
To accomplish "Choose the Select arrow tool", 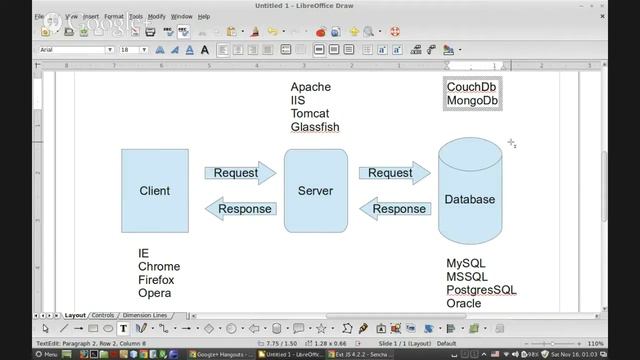I will [45, 329].
